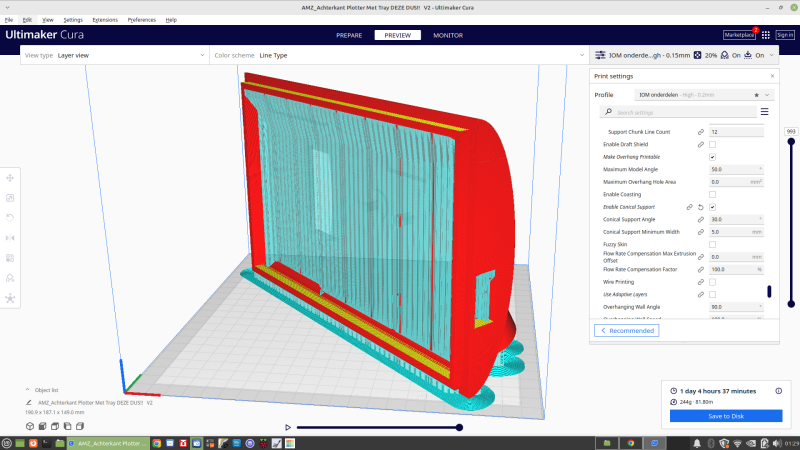
Task: Open the Ultimaker apps grid icon
Action: (x=766, y=35)
